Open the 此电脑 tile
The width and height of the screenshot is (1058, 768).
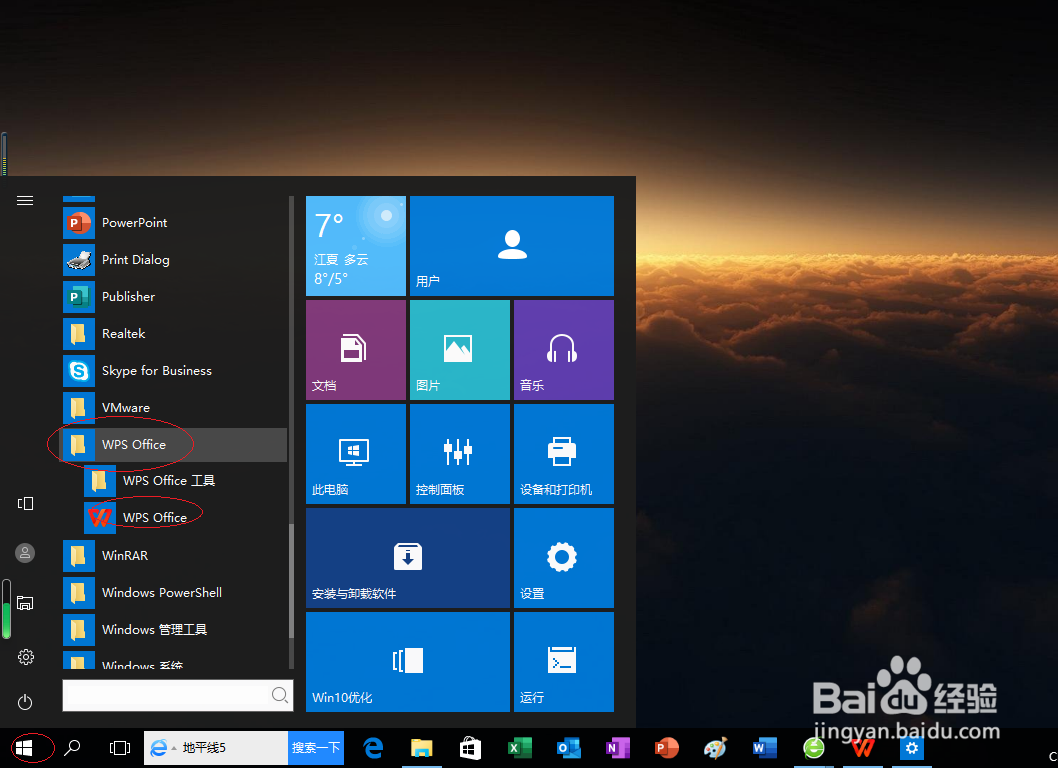tap(356, 454)
